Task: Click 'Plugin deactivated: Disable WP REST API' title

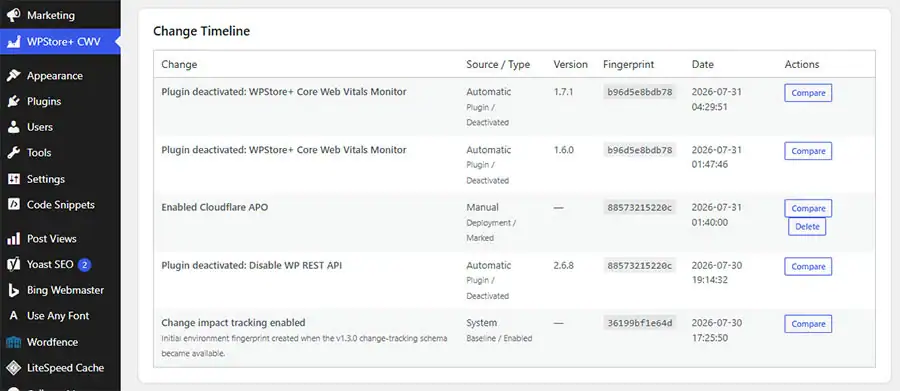Action: 251,265
